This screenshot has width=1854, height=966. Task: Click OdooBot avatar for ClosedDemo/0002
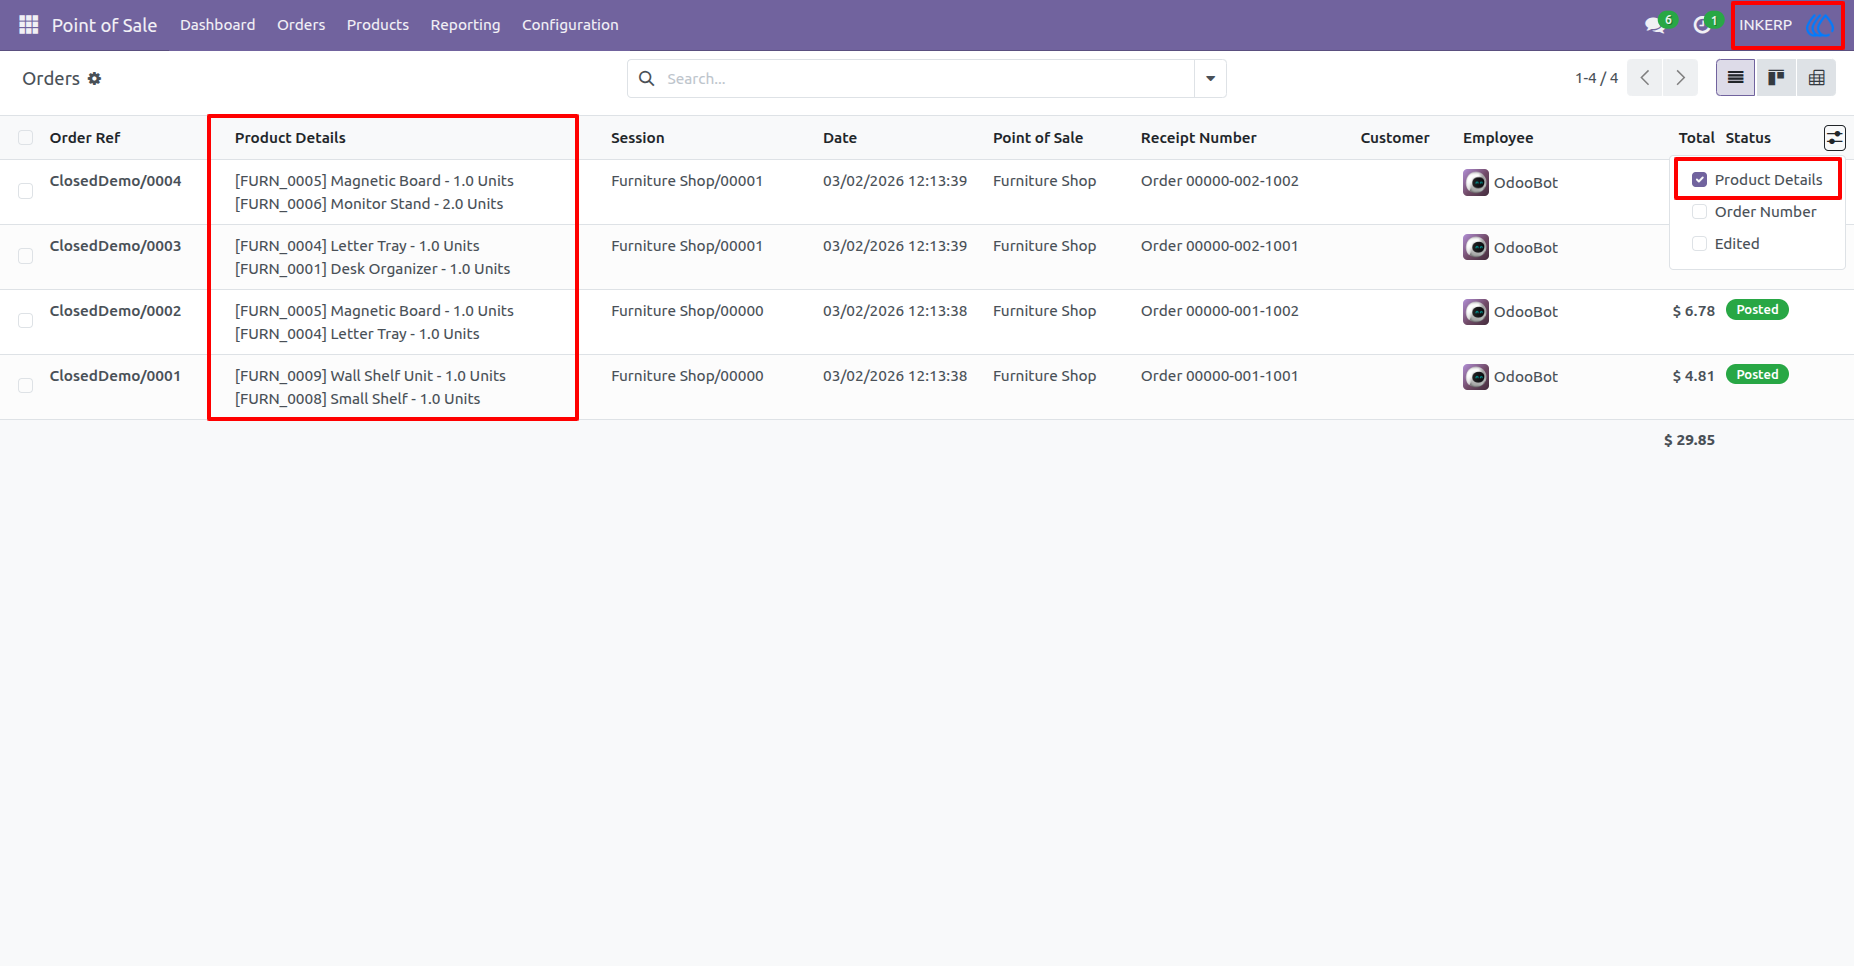[x=1476, y=312]
